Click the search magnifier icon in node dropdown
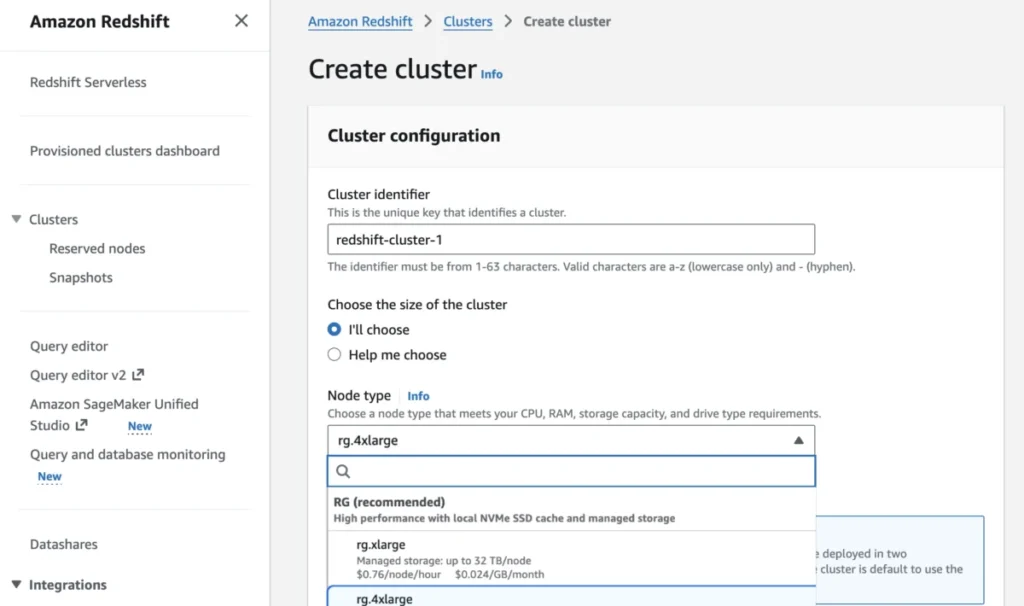The width and height of the screenshot is (1024, 606). (x=343, y=471)
